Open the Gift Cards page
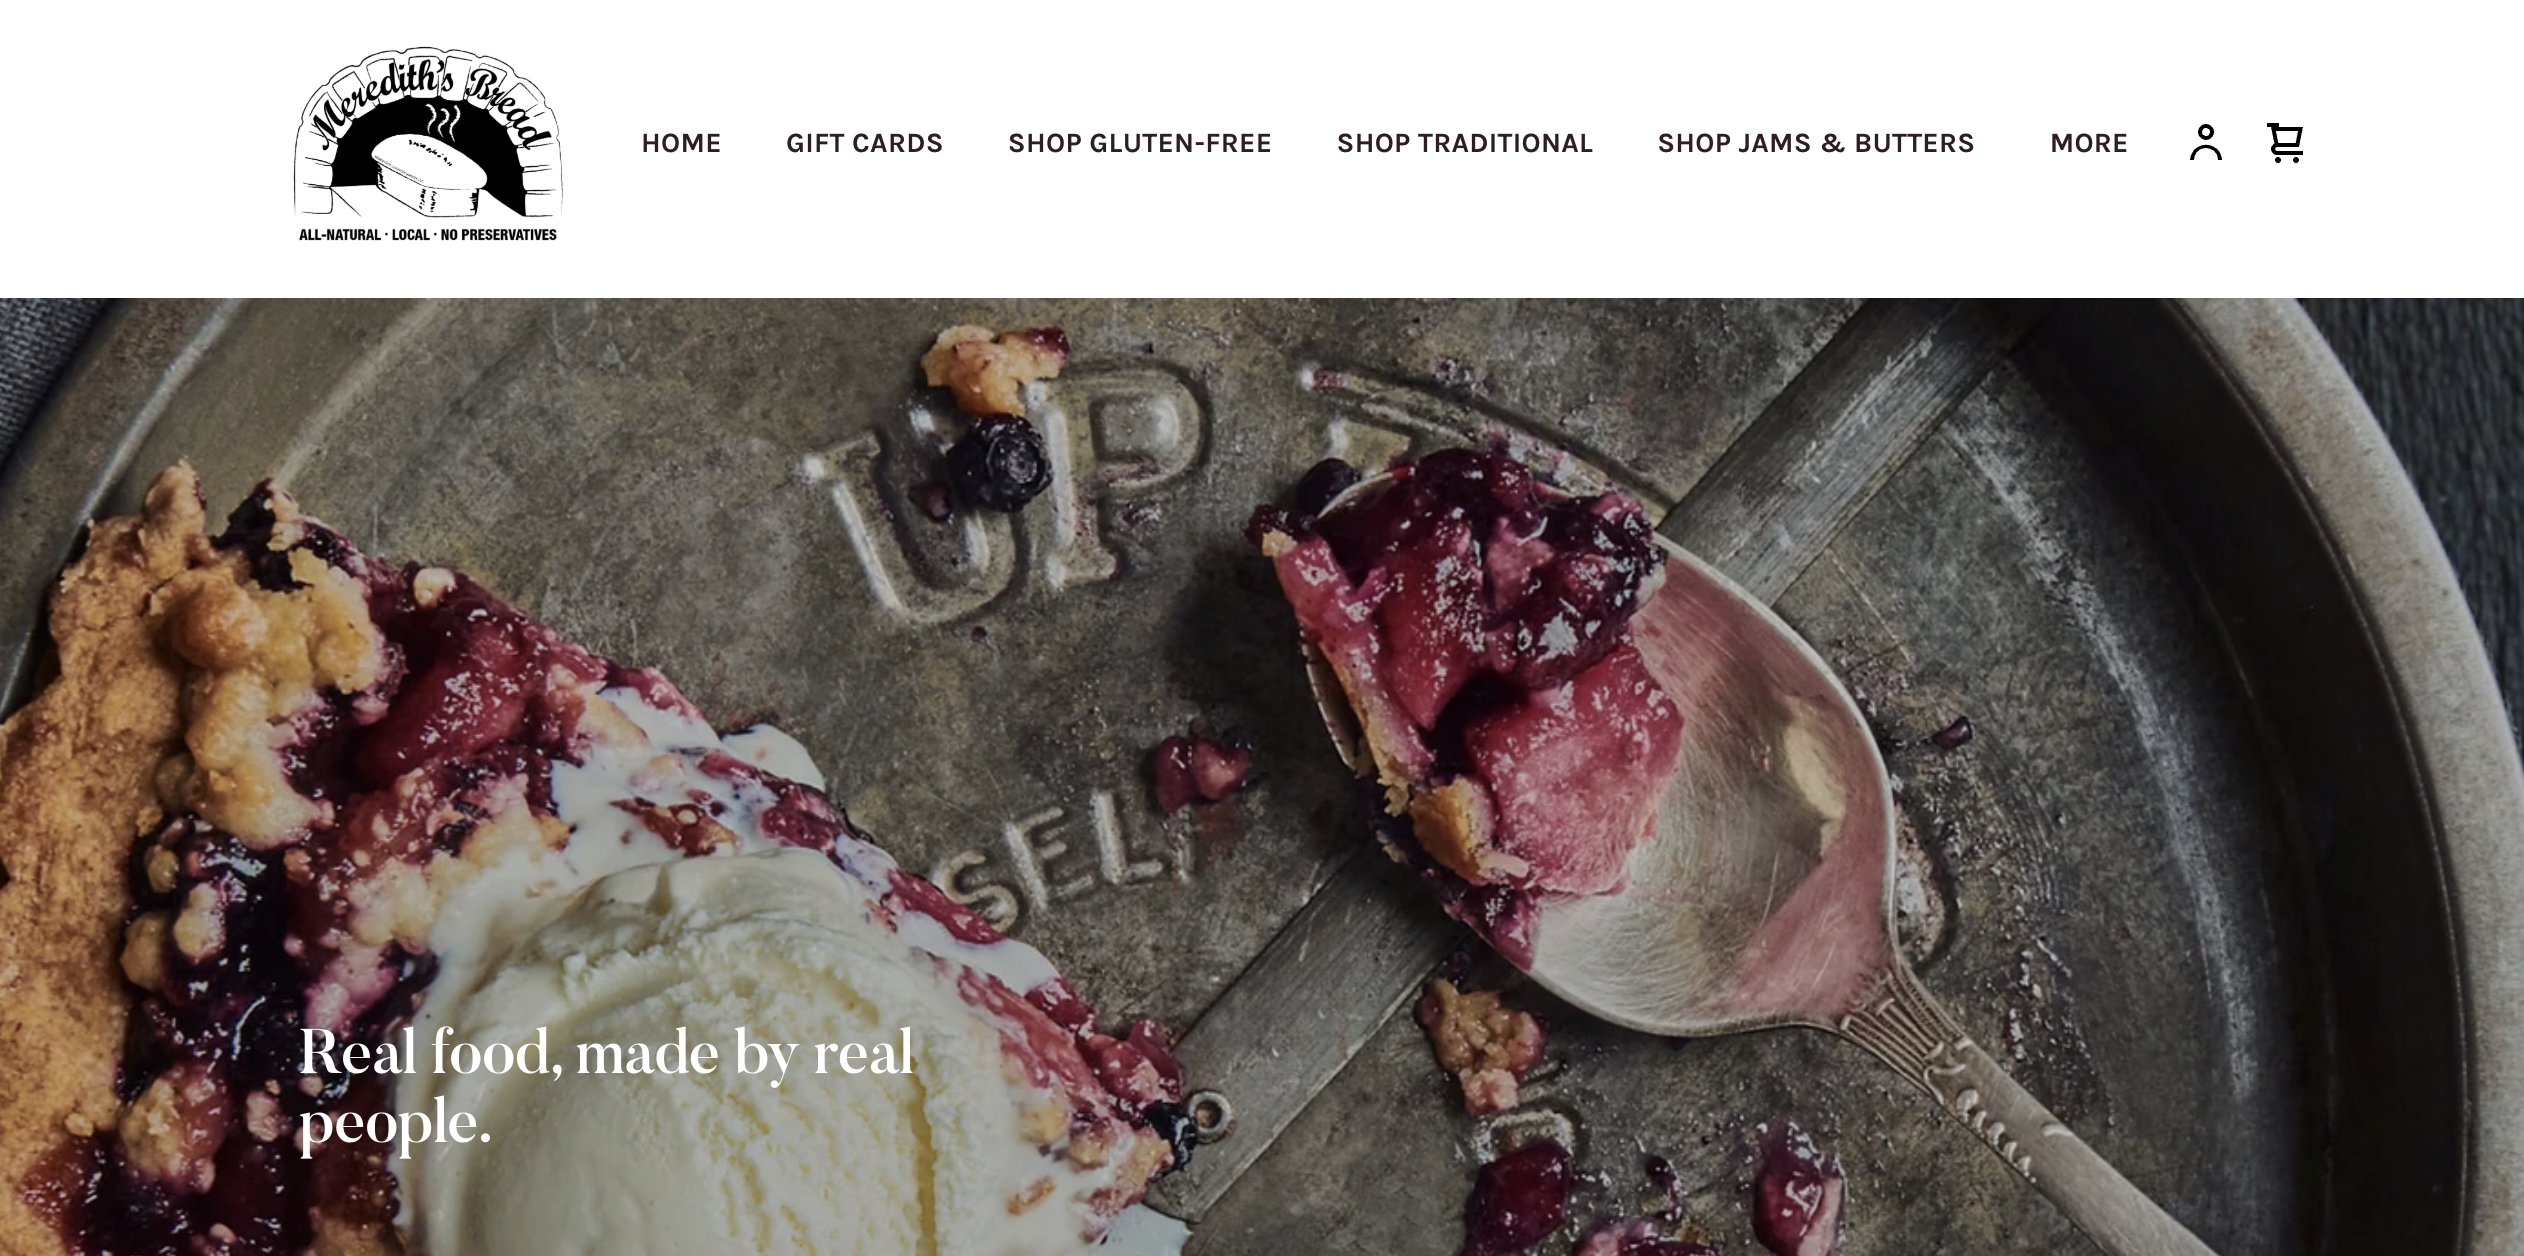The width and height of the screenshot is (2524, 1256). 864,143
